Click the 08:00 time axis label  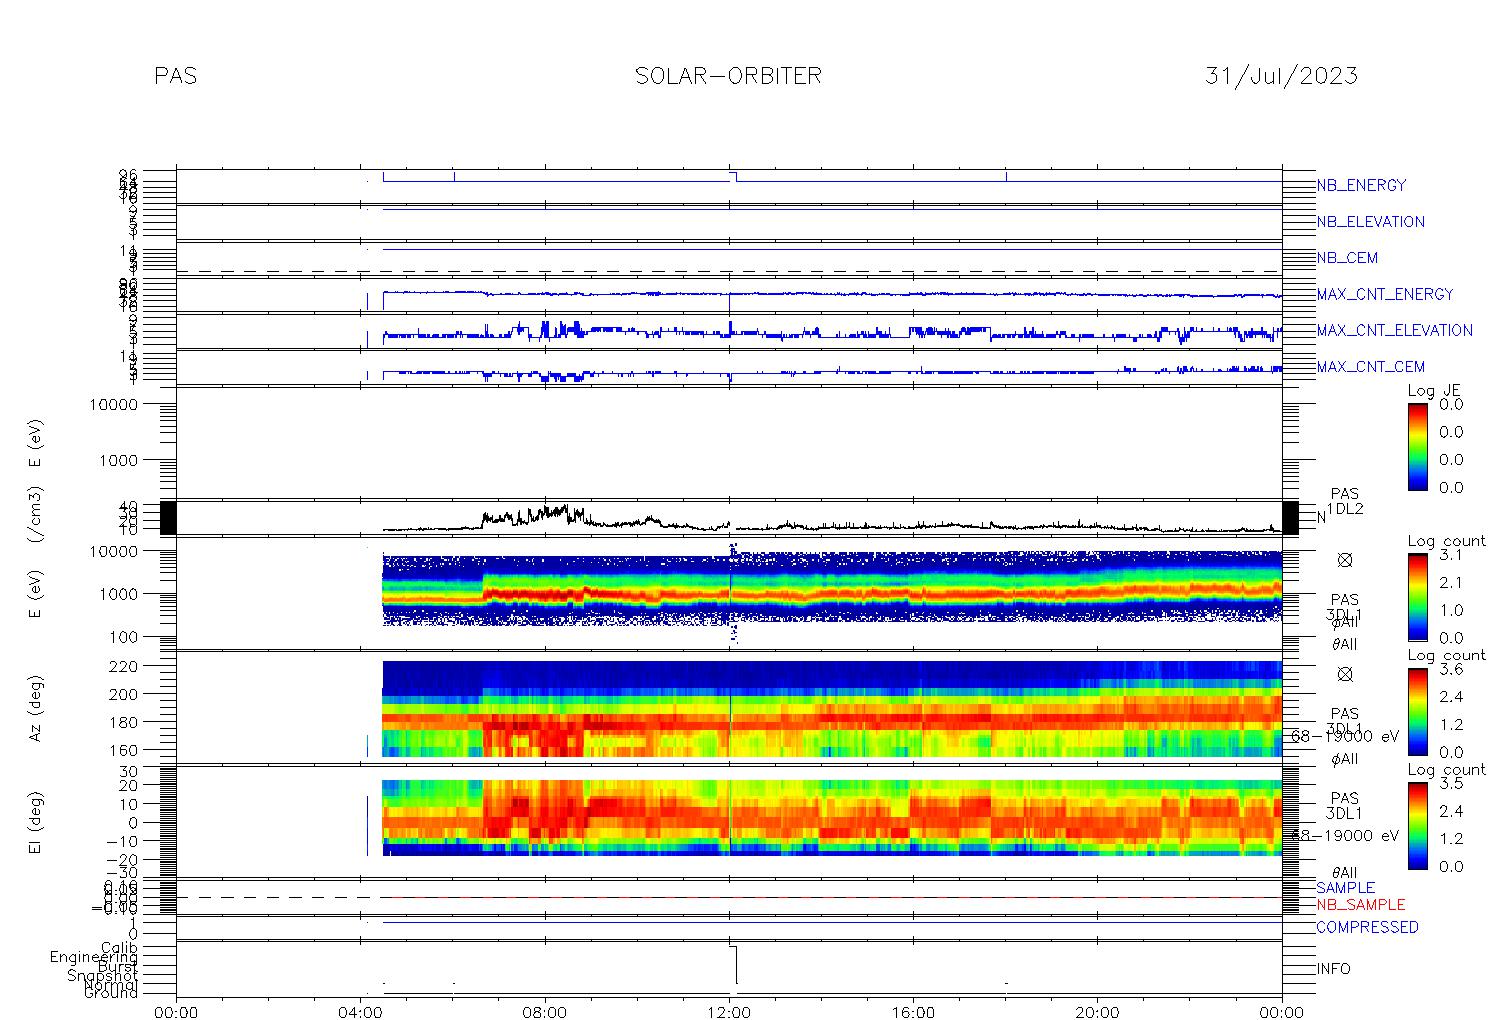(545, 1012)
